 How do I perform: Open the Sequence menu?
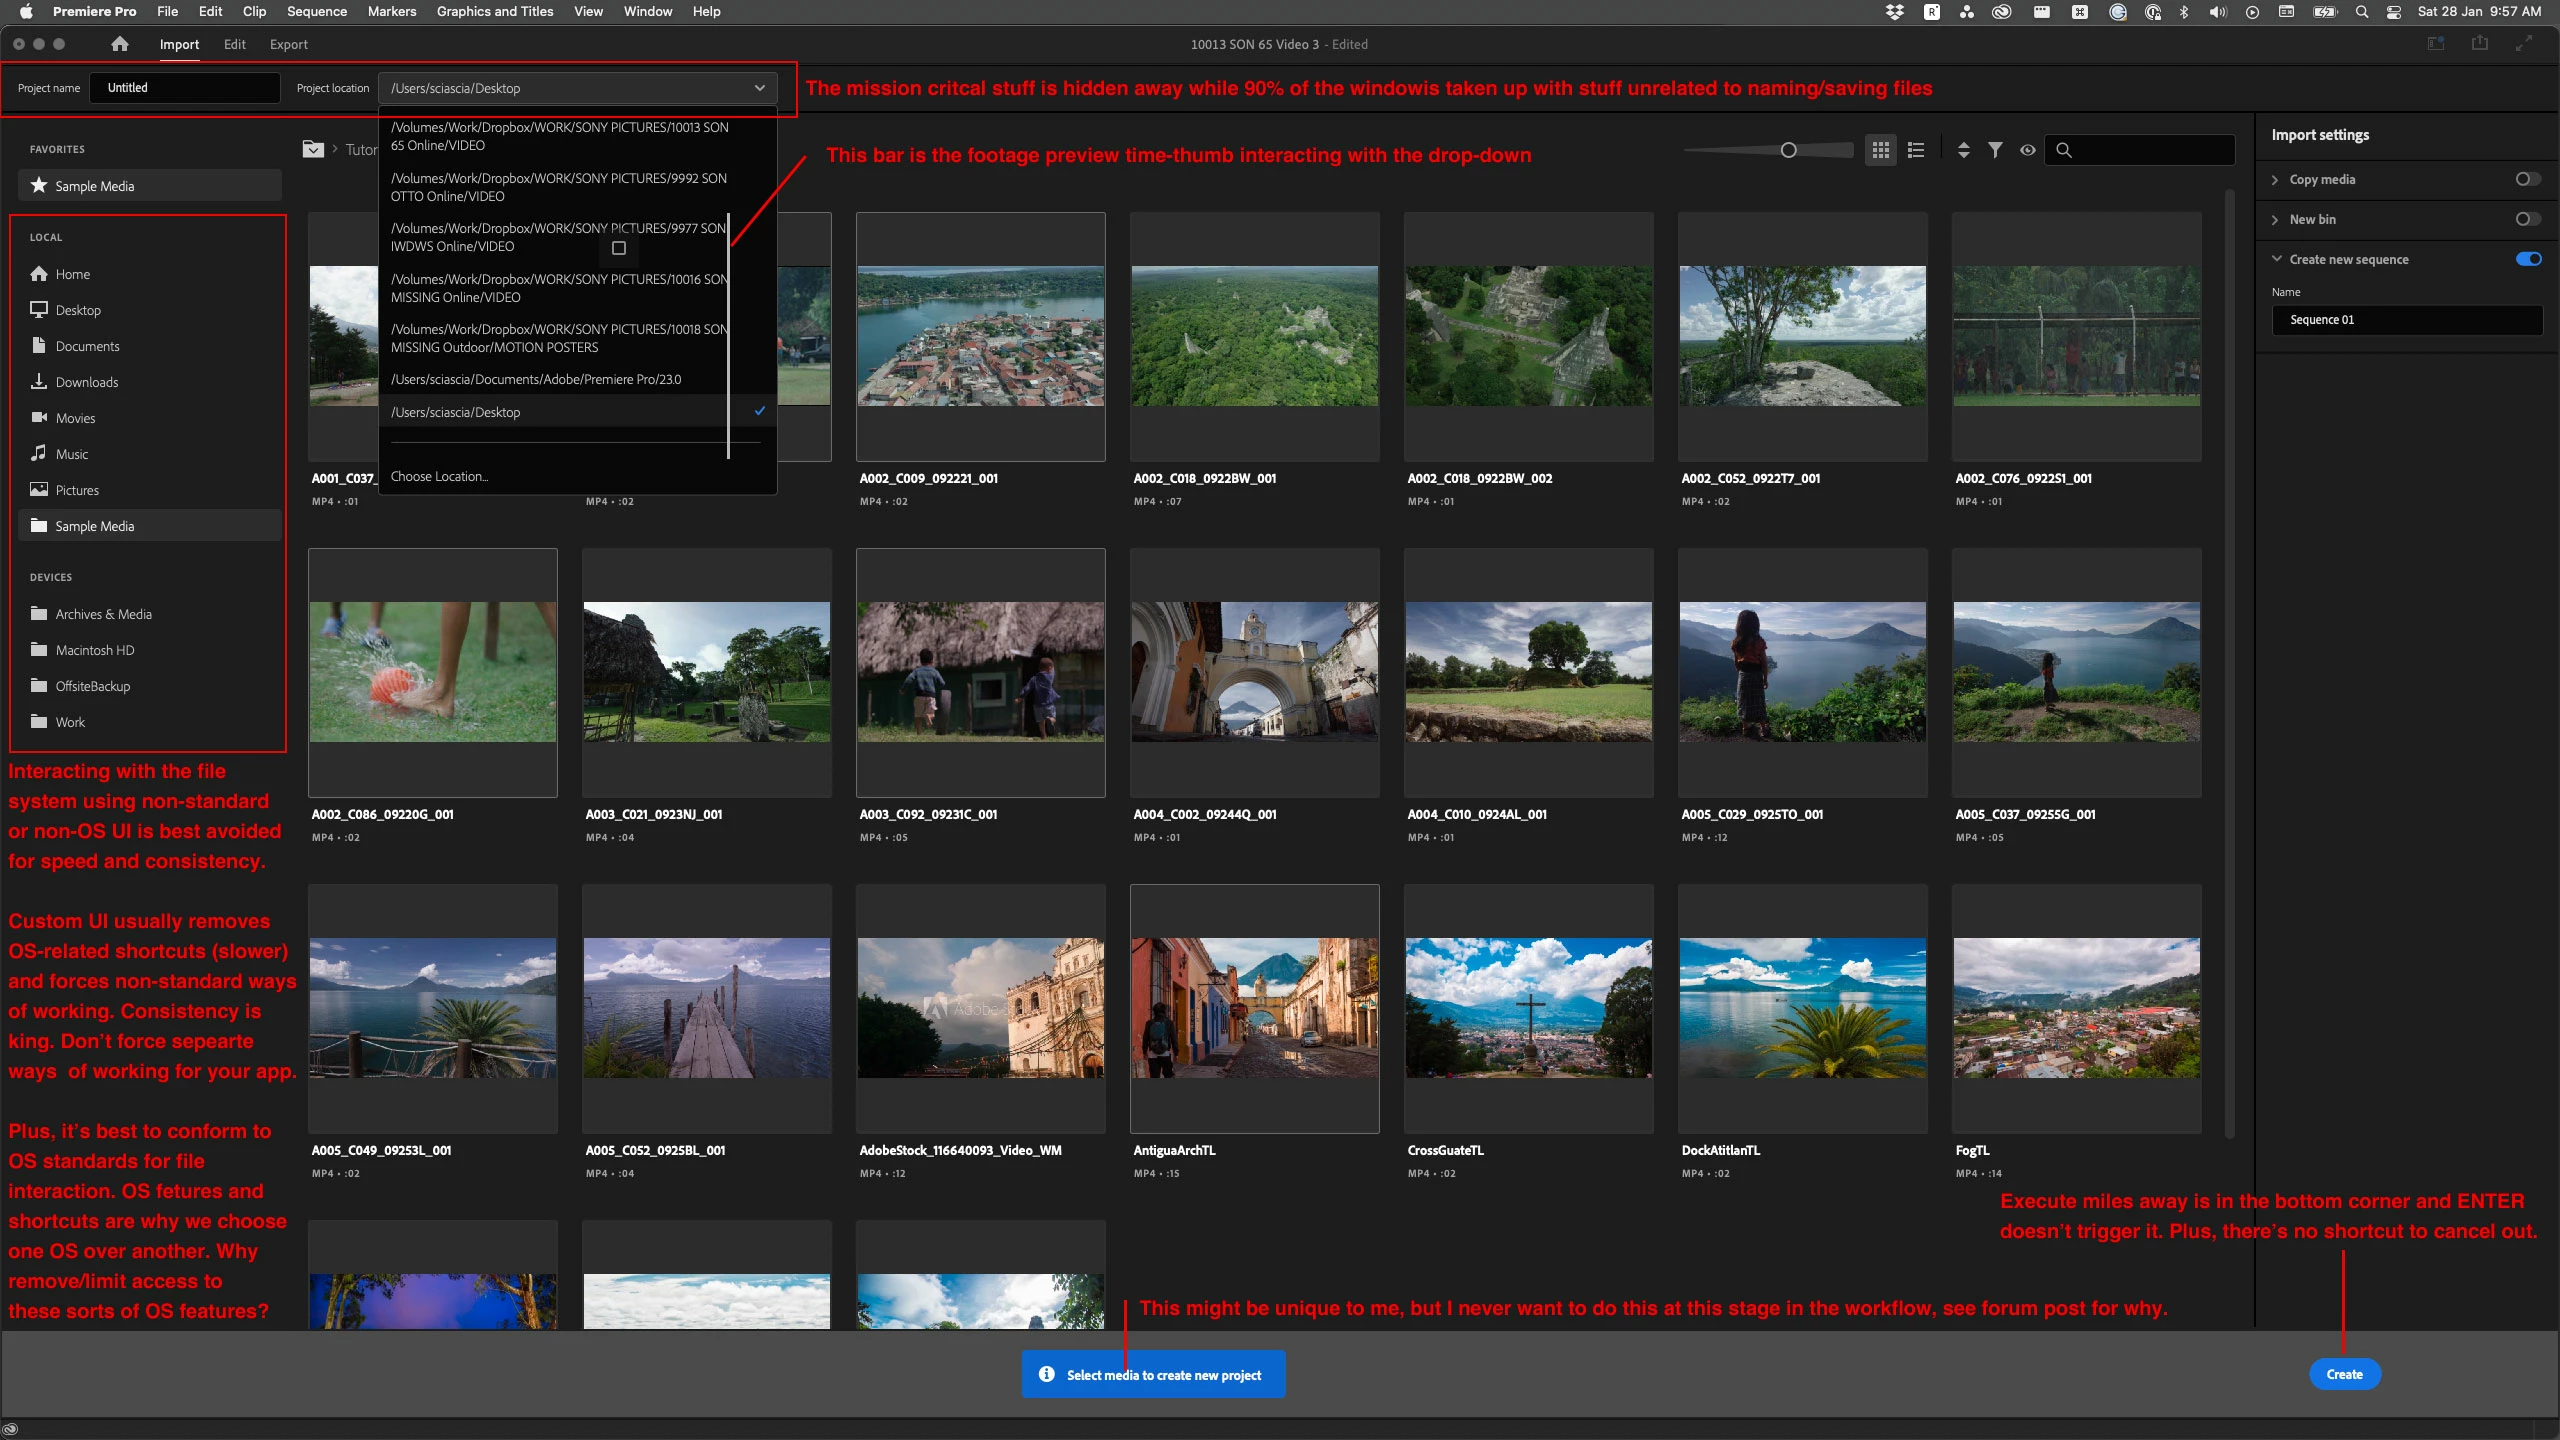(x=316, y=12)
